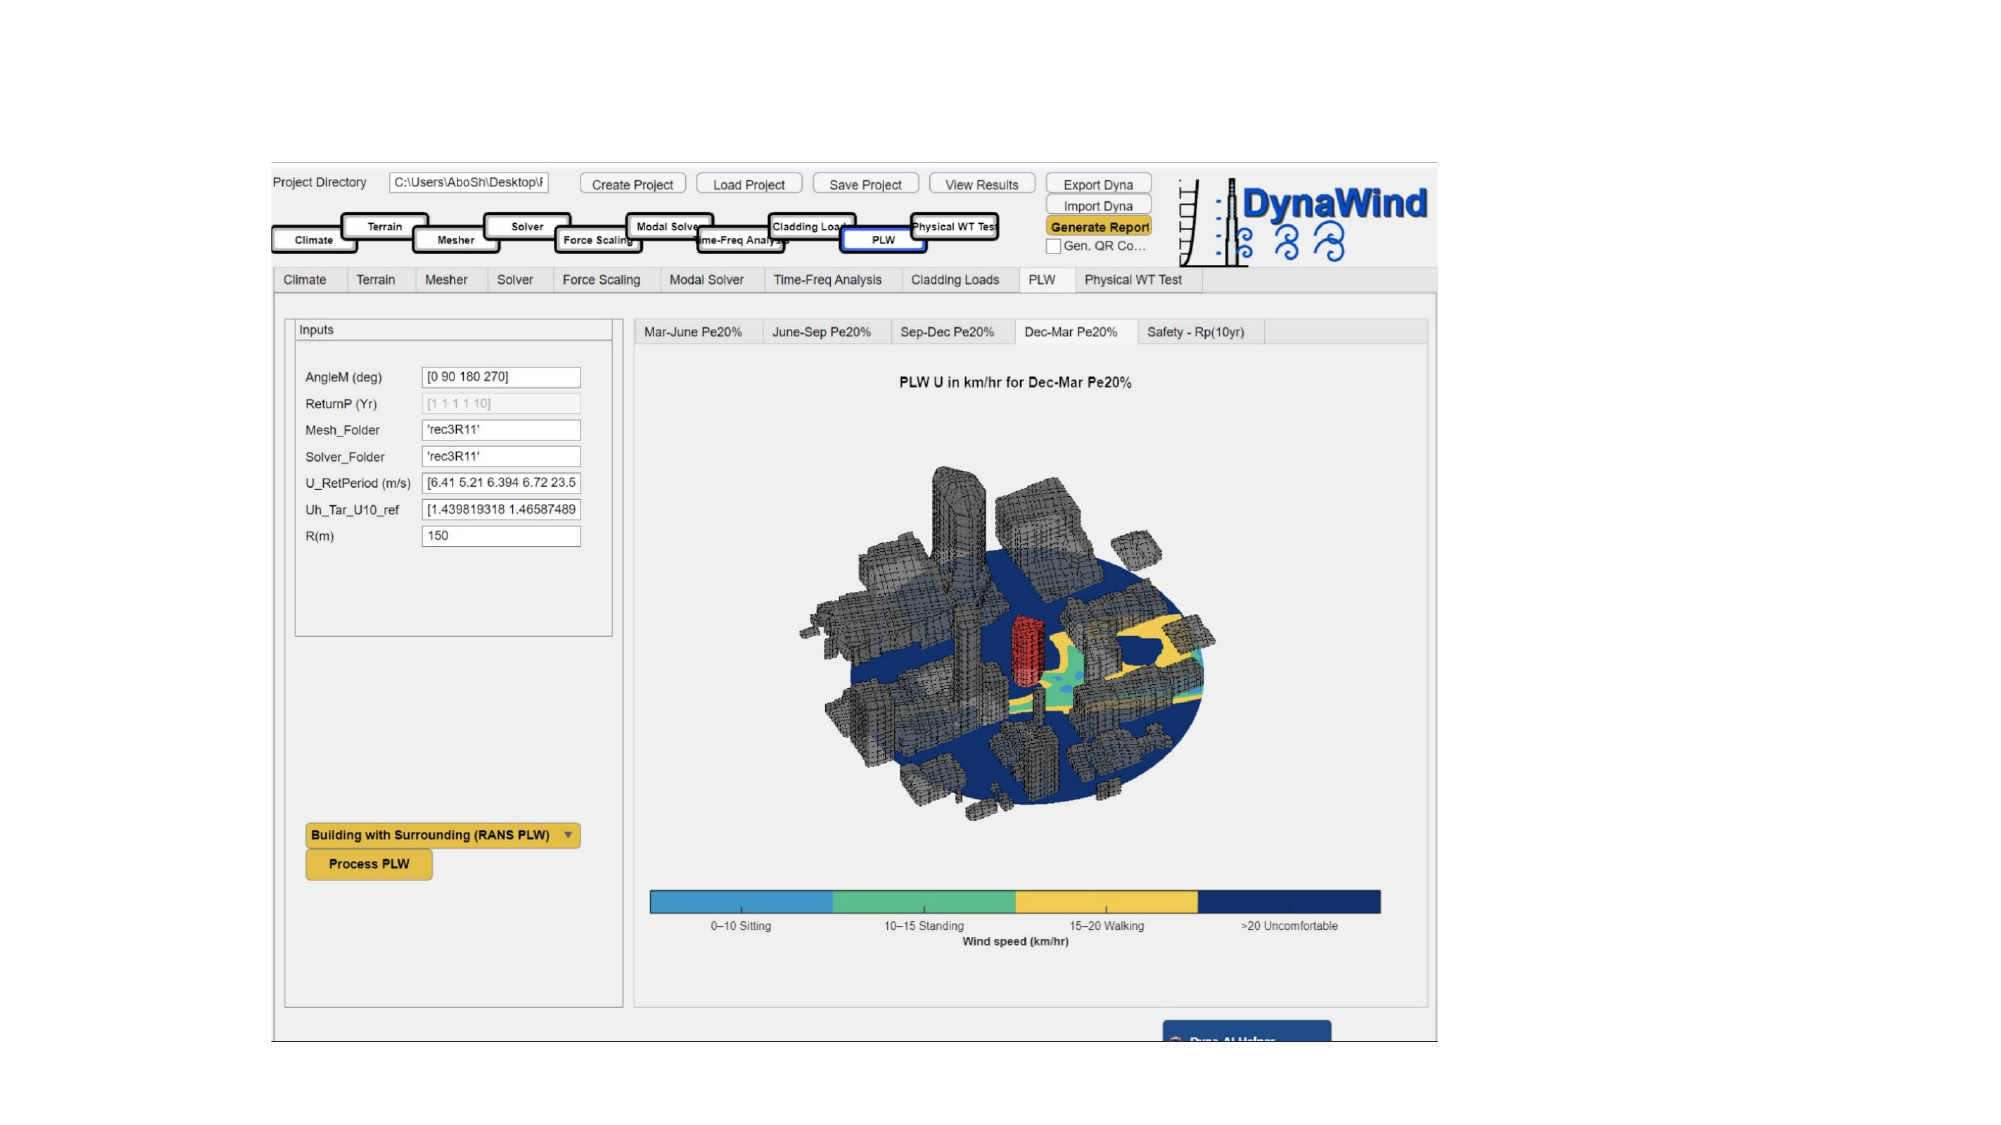Screen dimensions: 2001x1125
Task: Click the Generate Report button
Action: (x=1098, y=226)
